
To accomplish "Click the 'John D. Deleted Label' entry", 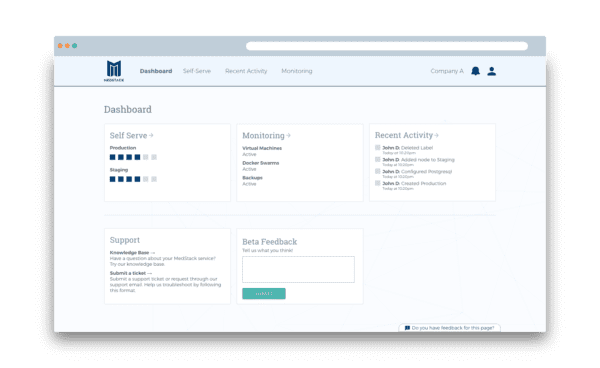I will (404, 150).
